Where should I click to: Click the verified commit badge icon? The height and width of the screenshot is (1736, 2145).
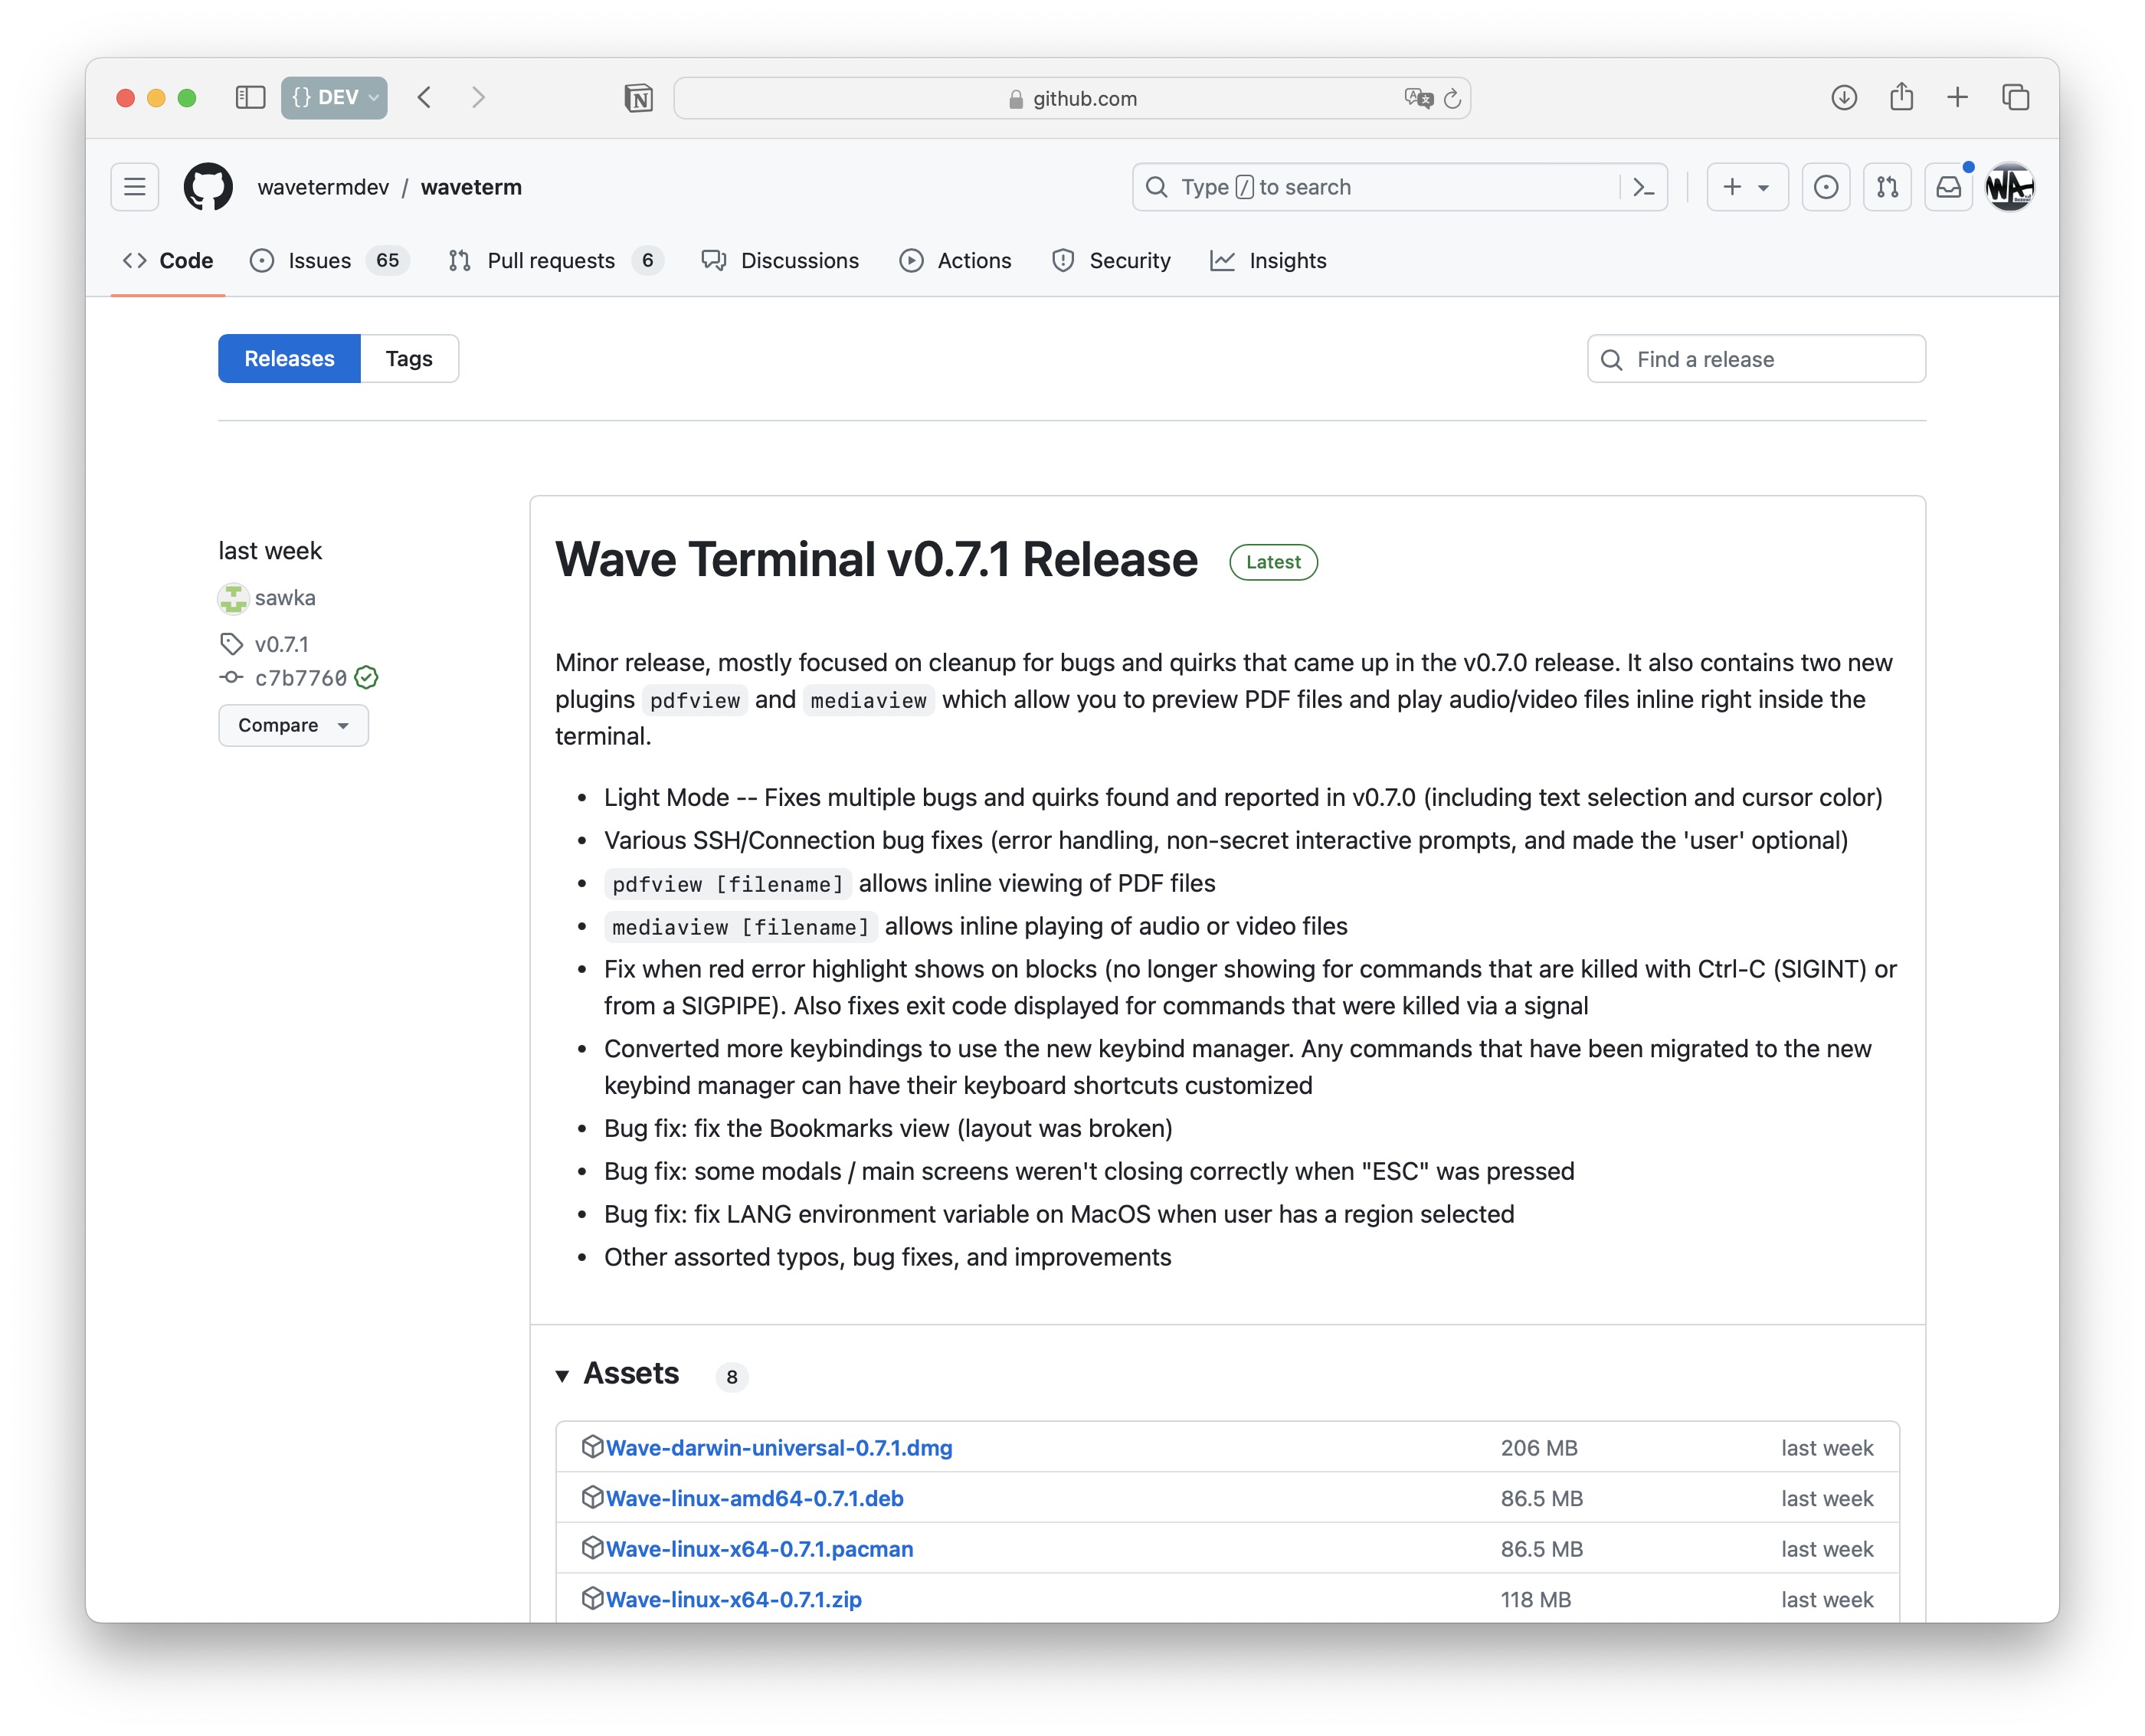pyautogui.click(x=367, y=678)
